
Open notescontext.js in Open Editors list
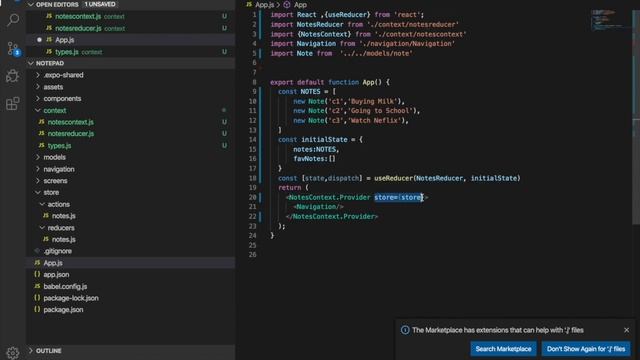[131, 16]
